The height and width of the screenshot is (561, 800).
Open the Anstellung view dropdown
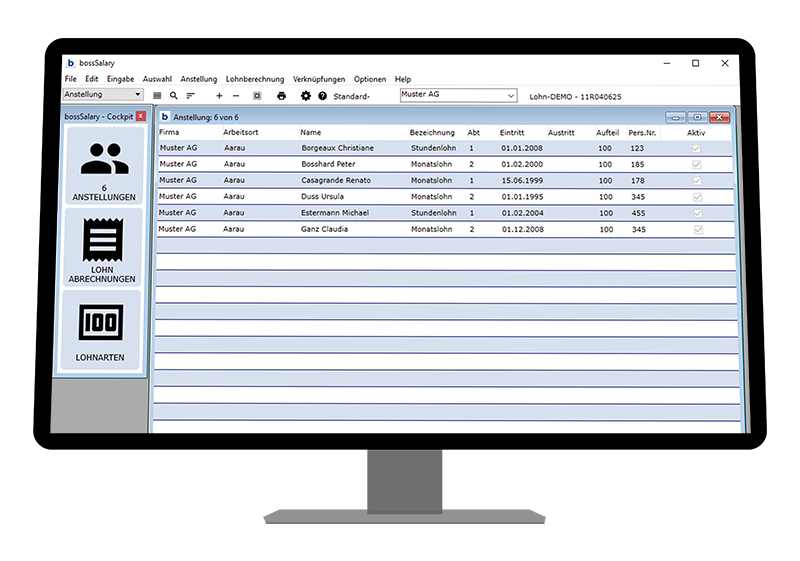point(103,94)
